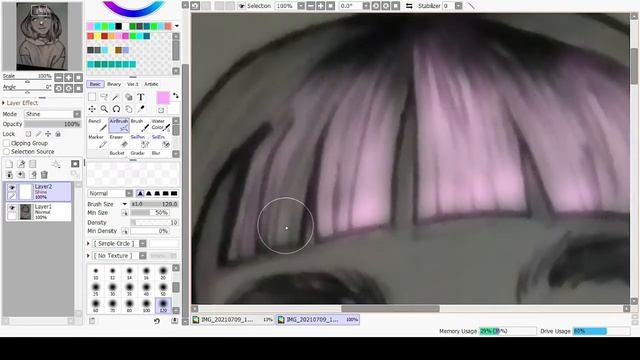Switch to the Artistic tool tab

click(x=151, y=84)
